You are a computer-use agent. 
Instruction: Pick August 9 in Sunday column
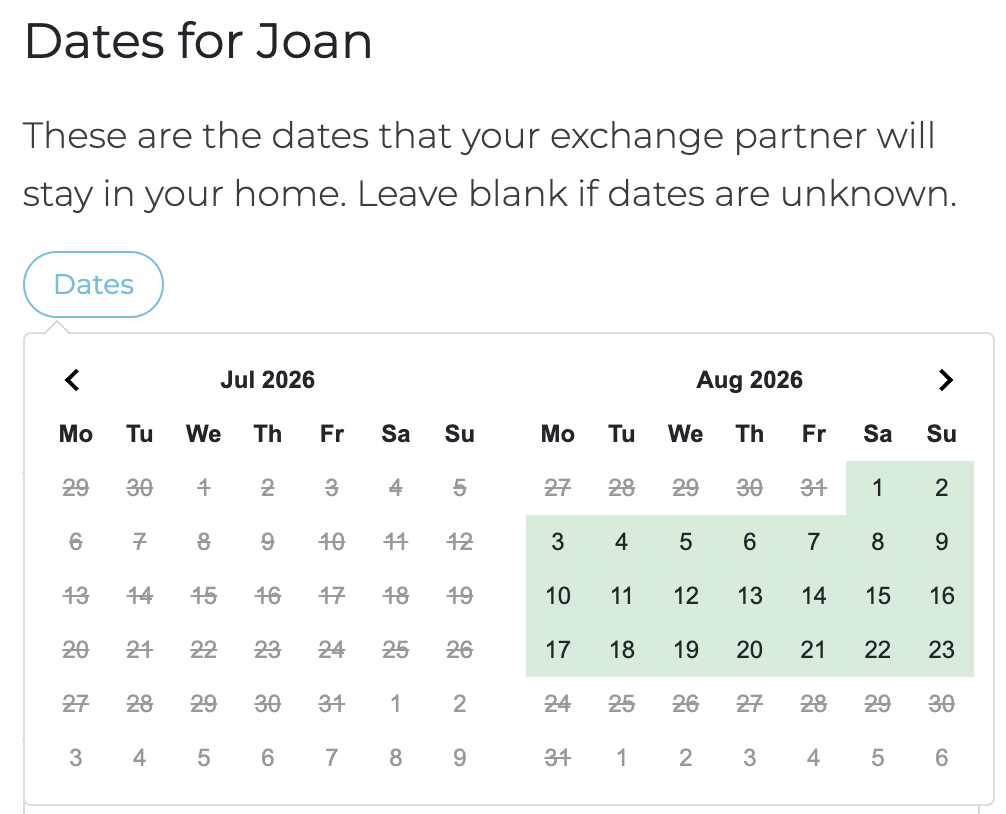[941, 541]
